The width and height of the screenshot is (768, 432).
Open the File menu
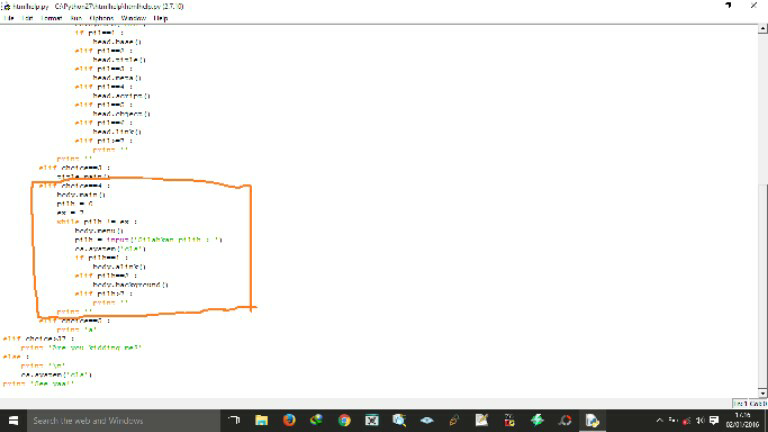8,18
